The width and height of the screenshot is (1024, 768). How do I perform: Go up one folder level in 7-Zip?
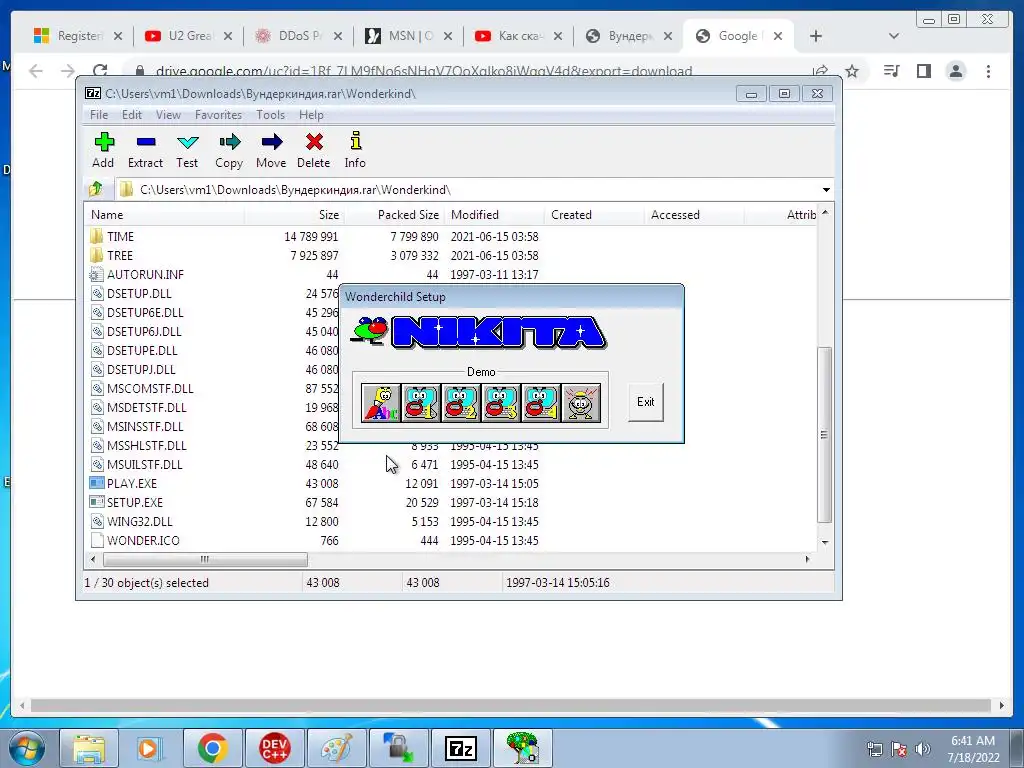(x=96, y=189)
